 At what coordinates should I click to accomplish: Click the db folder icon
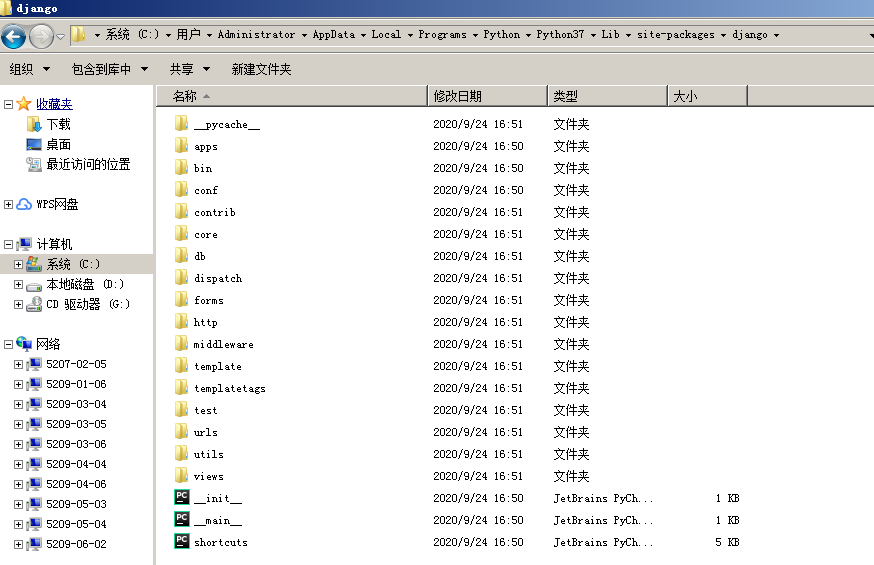tap(181, 256)
